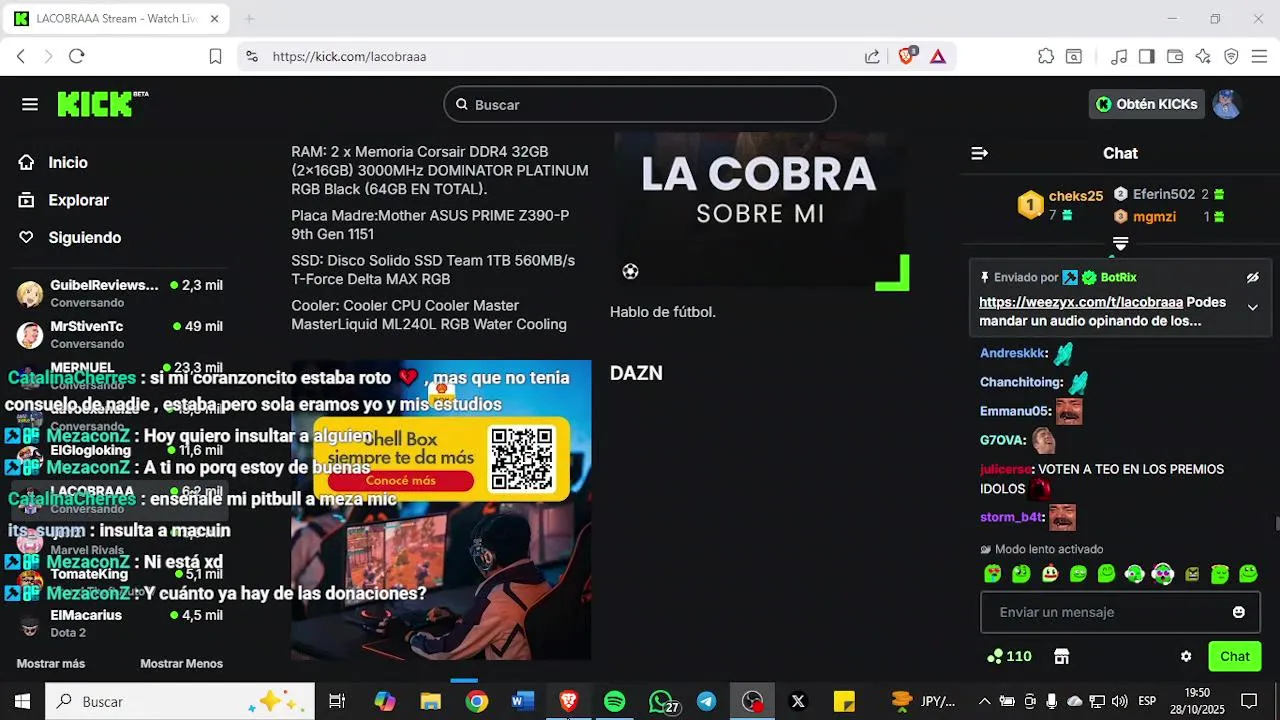Open the LA COBRA SOBRE MI banner
Image resolution: width=1280 pixels, height=720 pixels.
760,211
